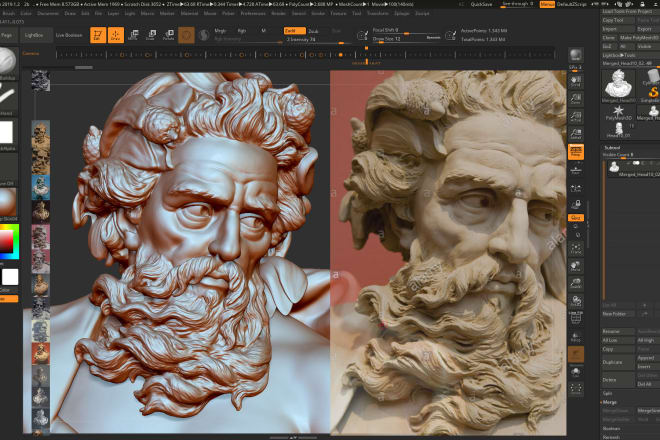Toggle the Zsub button
The height and width of the screenshot is (440, 660).
[x=314, y=31]
